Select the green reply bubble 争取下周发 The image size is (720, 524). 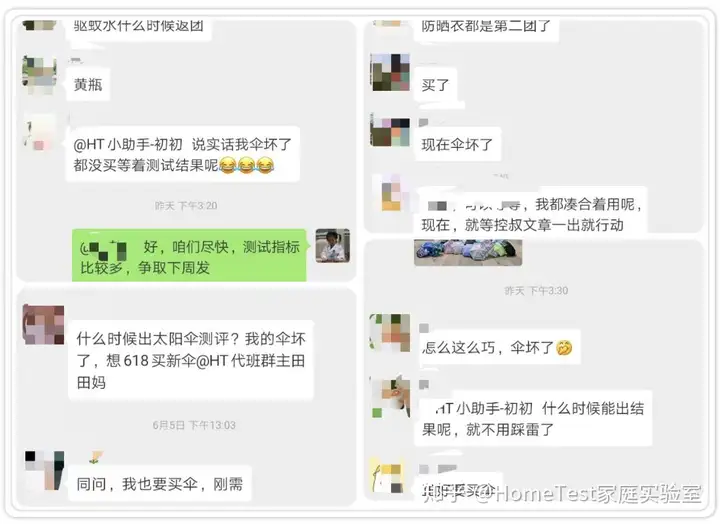[x=189, y=256]
